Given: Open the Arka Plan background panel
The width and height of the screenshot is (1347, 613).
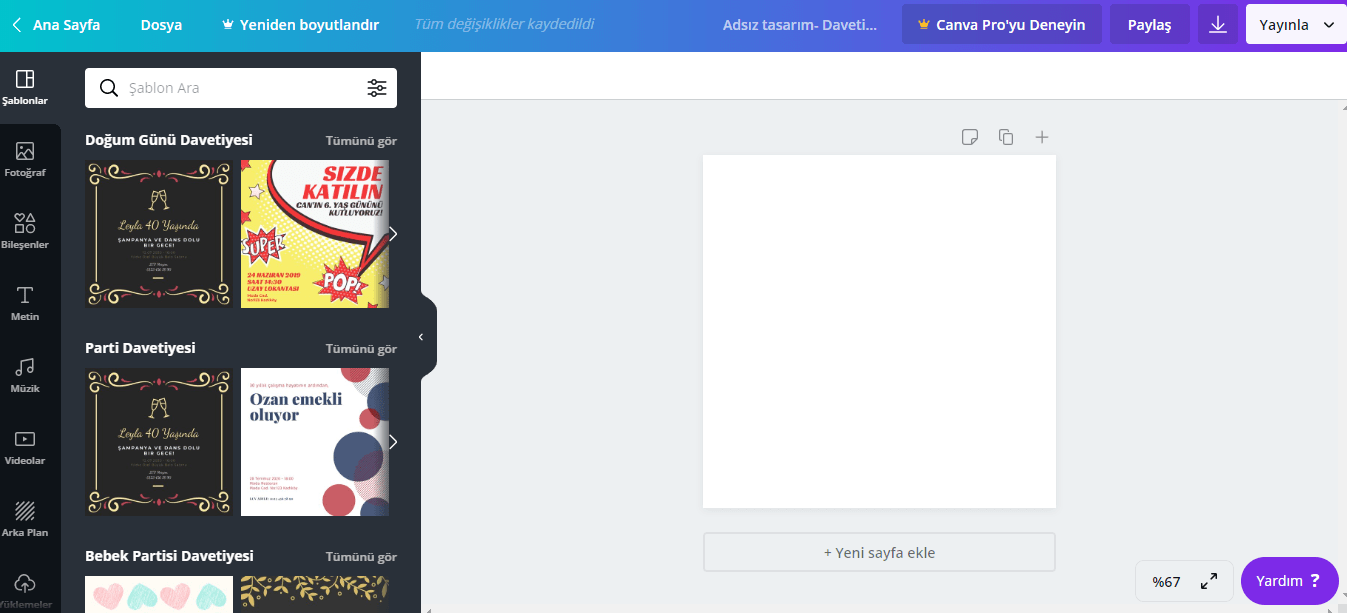Looking at the screenshot, I should [25, 520].
